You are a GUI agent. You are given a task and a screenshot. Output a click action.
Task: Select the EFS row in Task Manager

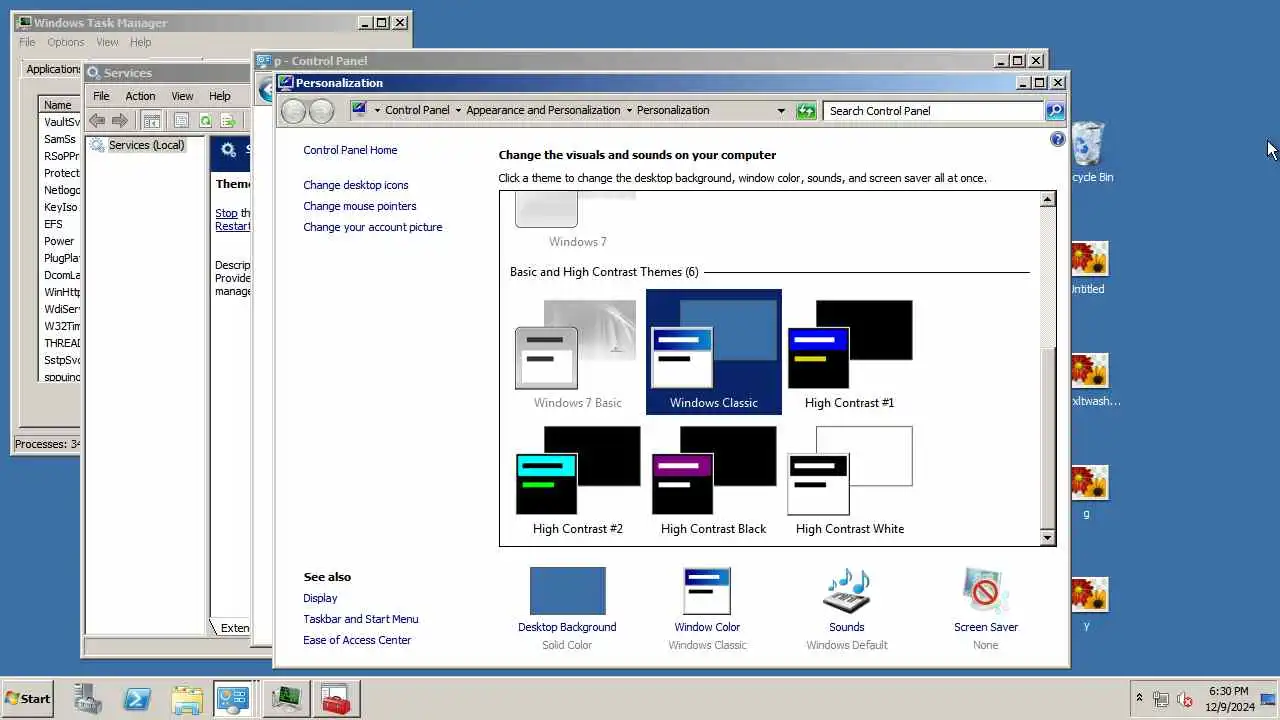[x=61, y=224]
